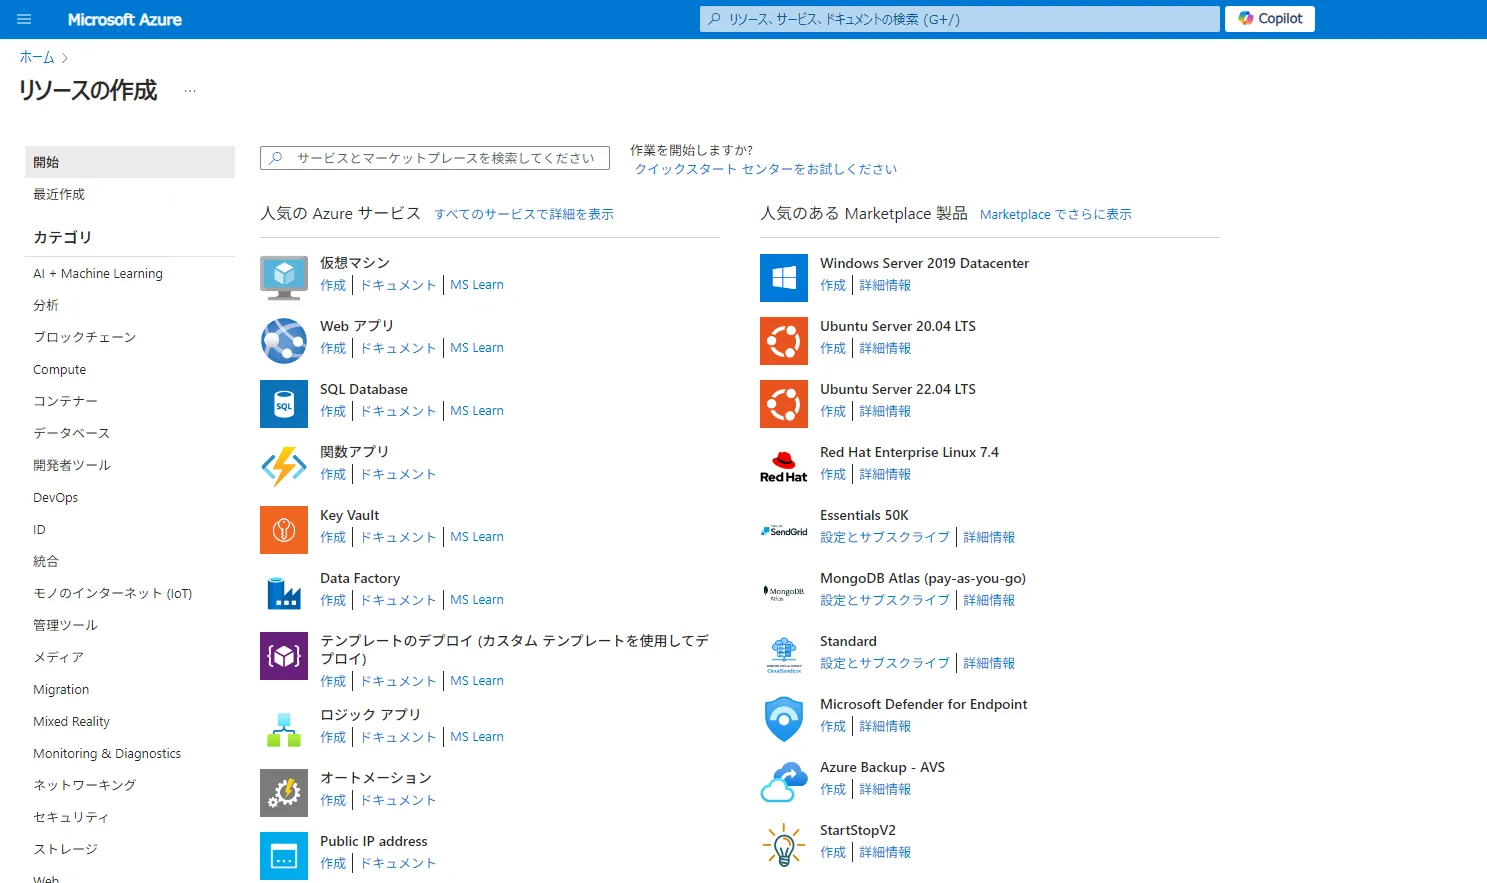1487x883 pixels.
Task: Click the Web アプリ globe icon
Action: pyautogui.click(x=284, y=341)
